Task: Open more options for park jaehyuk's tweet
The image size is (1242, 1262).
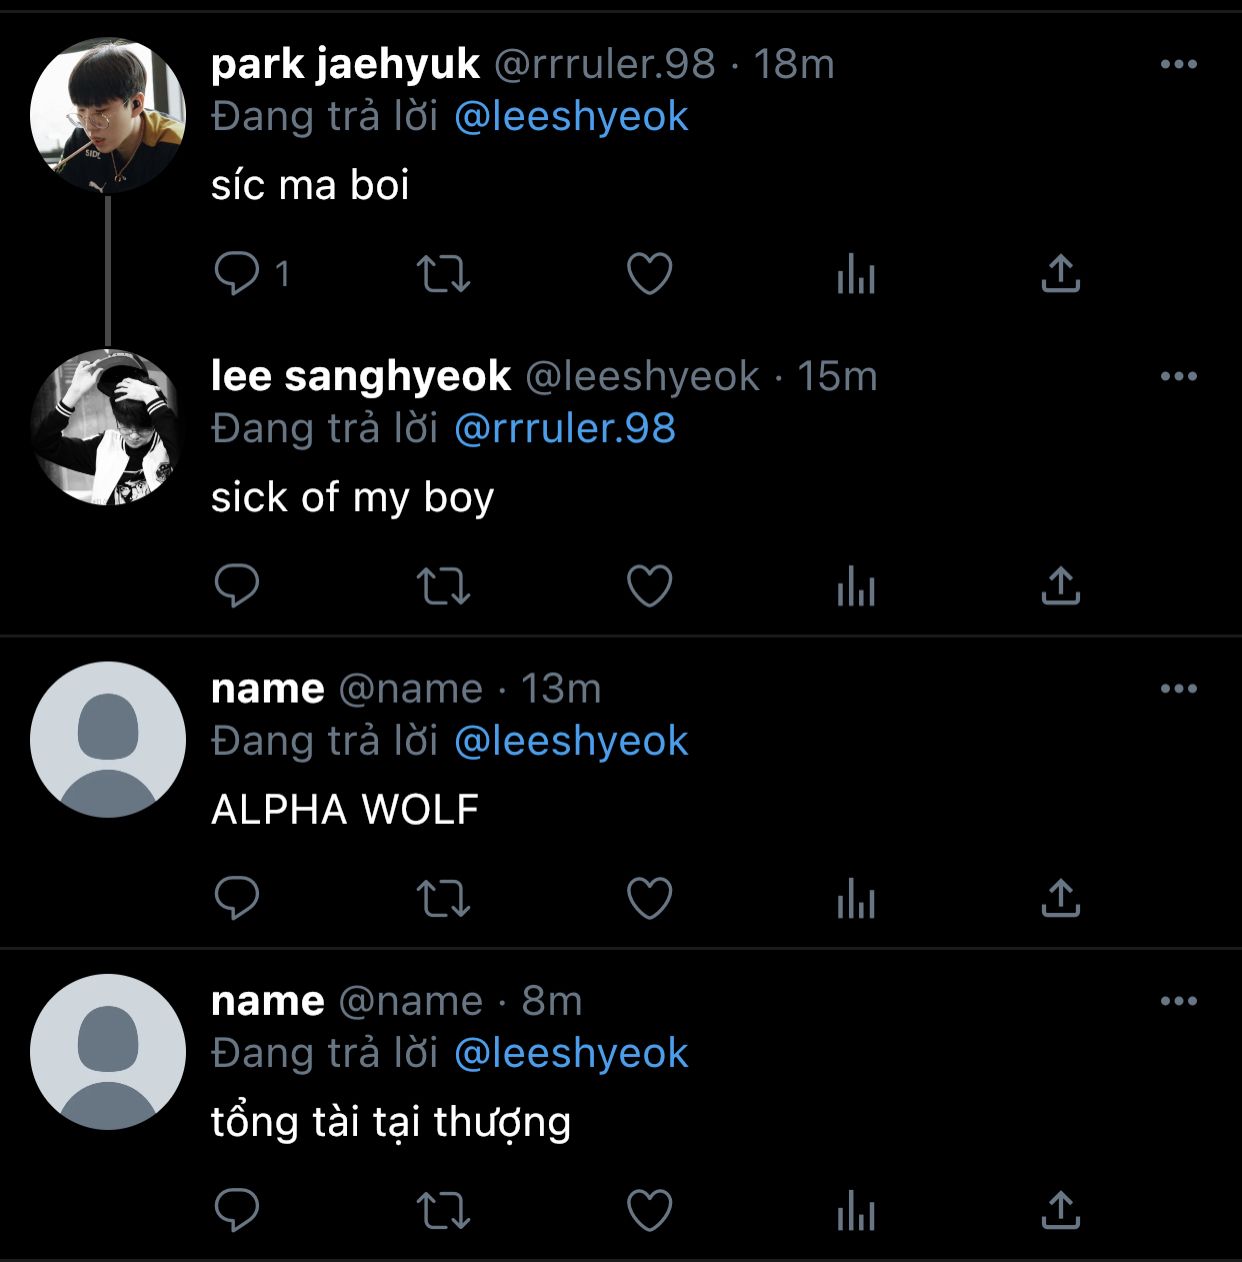Action: 1179,64
